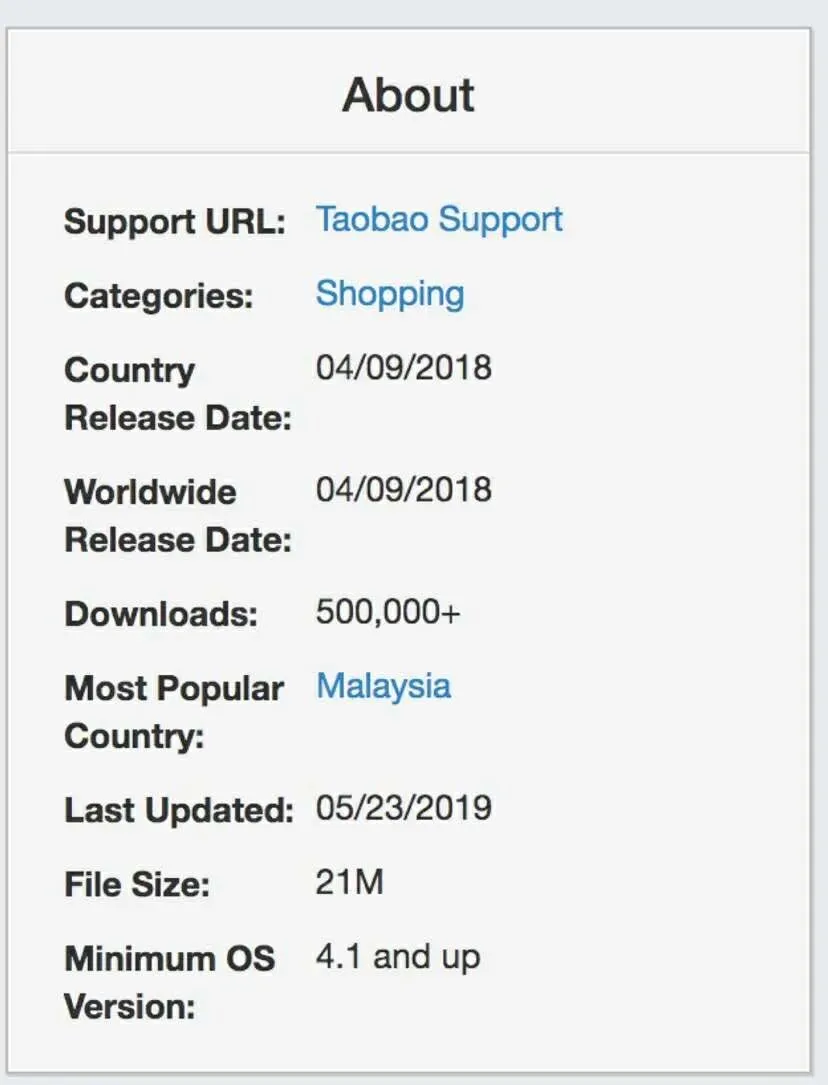The image size is (828, 1085).
Task: Click the 21M file size value
Action: pyautogui.click(x=349, y=883)
